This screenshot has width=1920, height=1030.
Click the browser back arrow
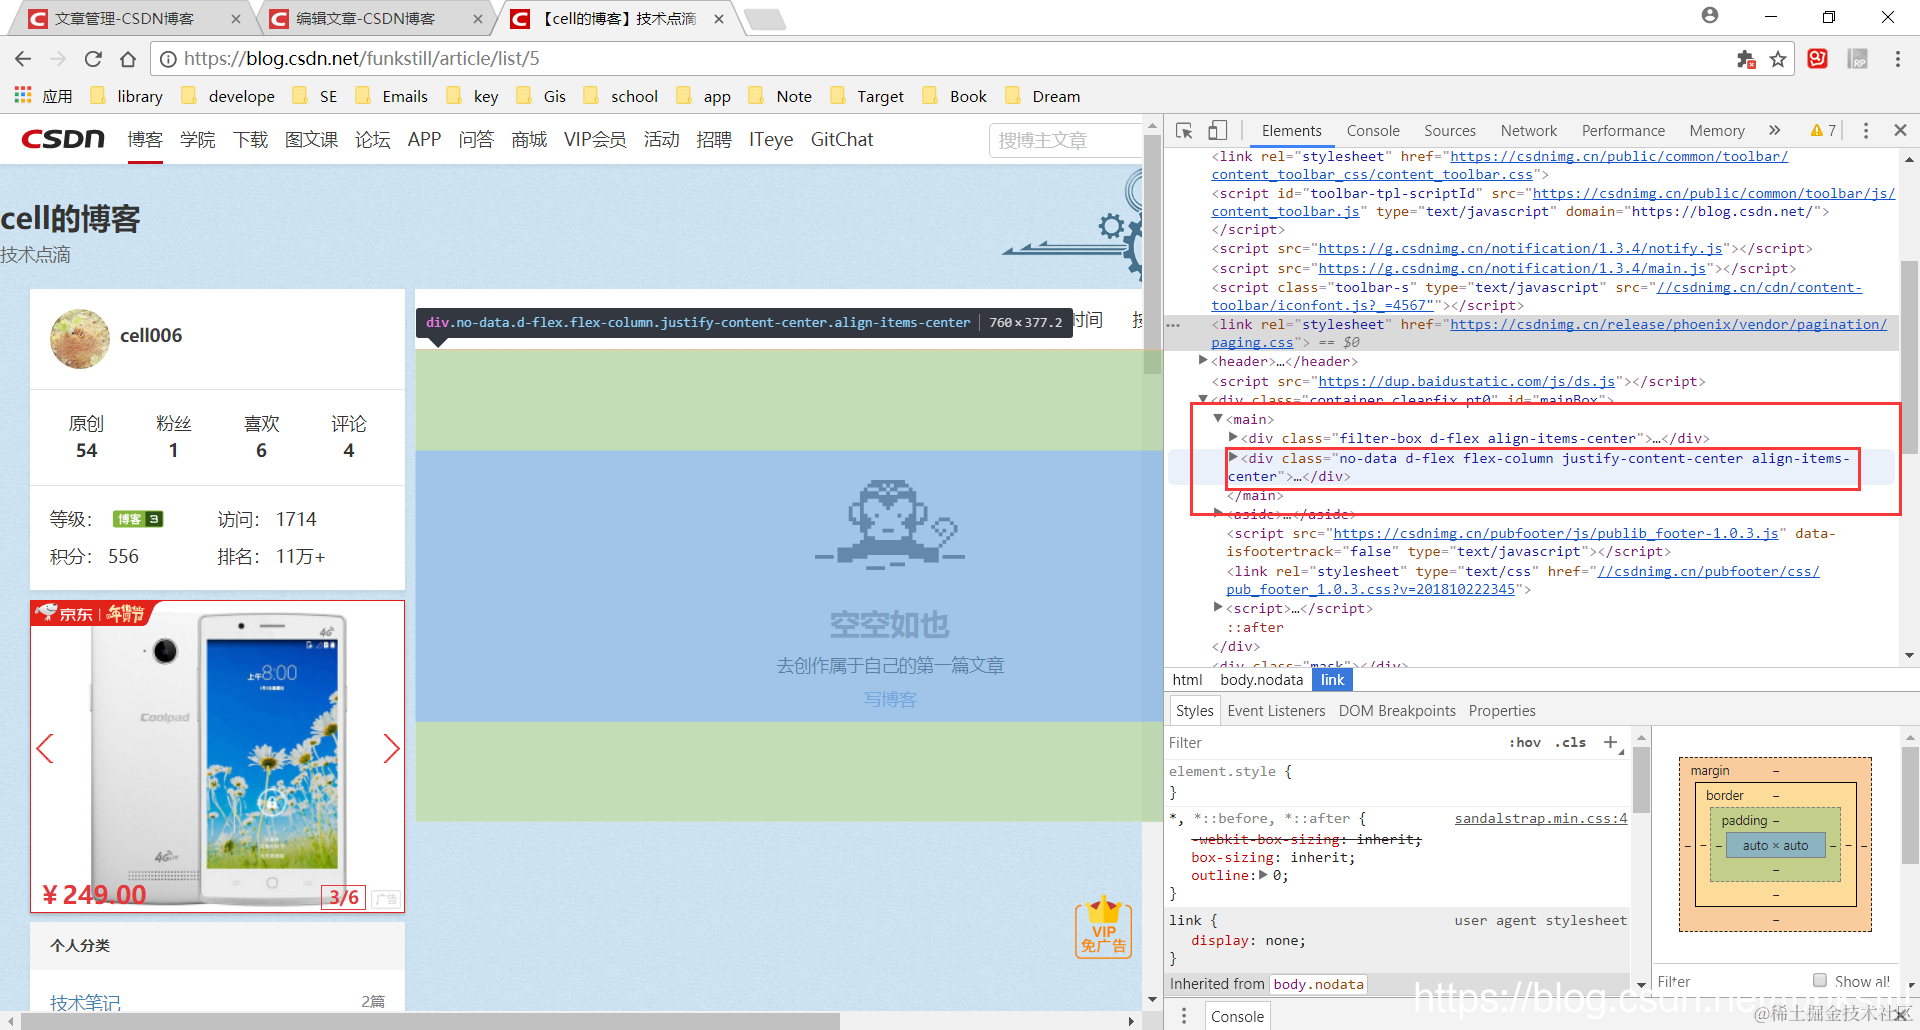23,59
